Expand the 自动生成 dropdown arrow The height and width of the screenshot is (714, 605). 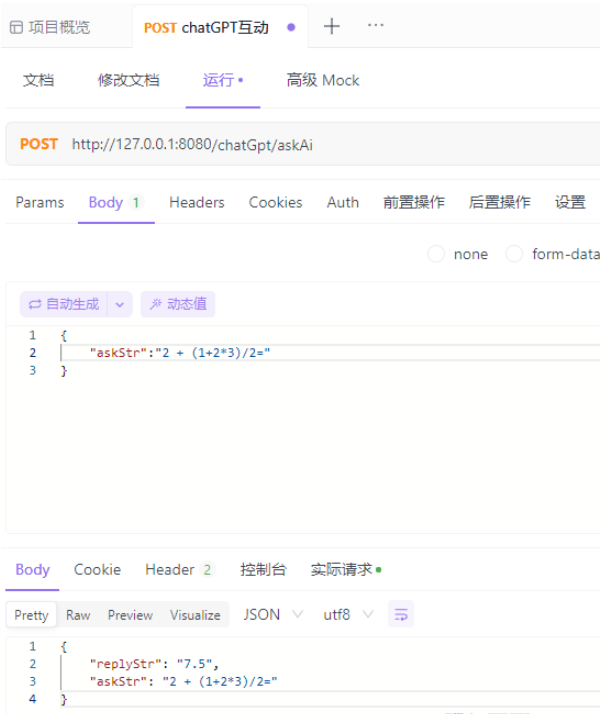point(120,304)
